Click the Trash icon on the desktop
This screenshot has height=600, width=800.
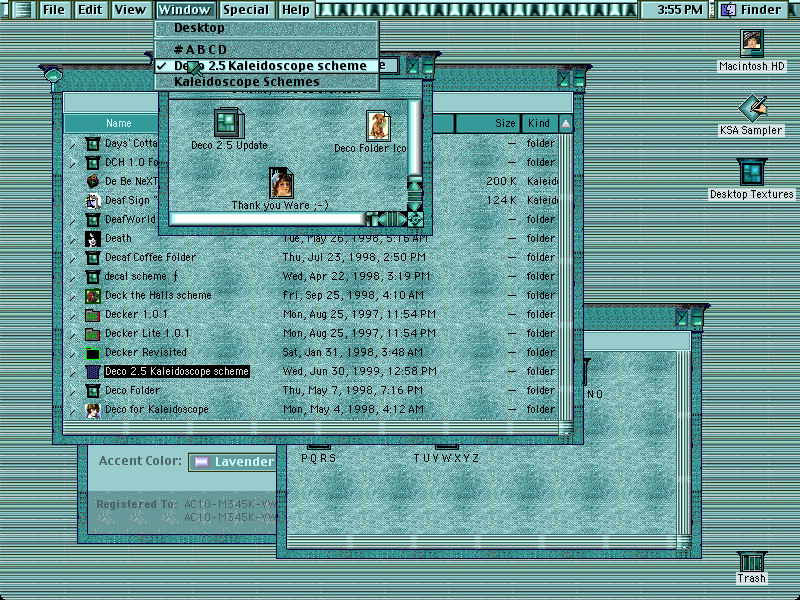coord(752,562)
